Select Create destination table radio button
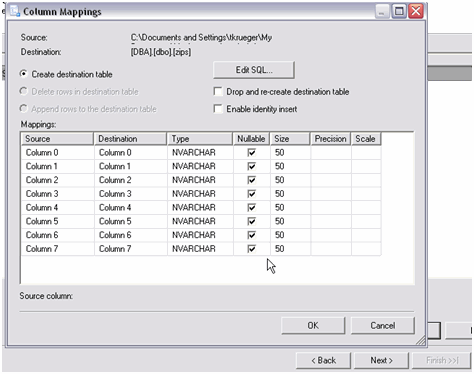This screenshot has height=374, width=474. (23, 74)
